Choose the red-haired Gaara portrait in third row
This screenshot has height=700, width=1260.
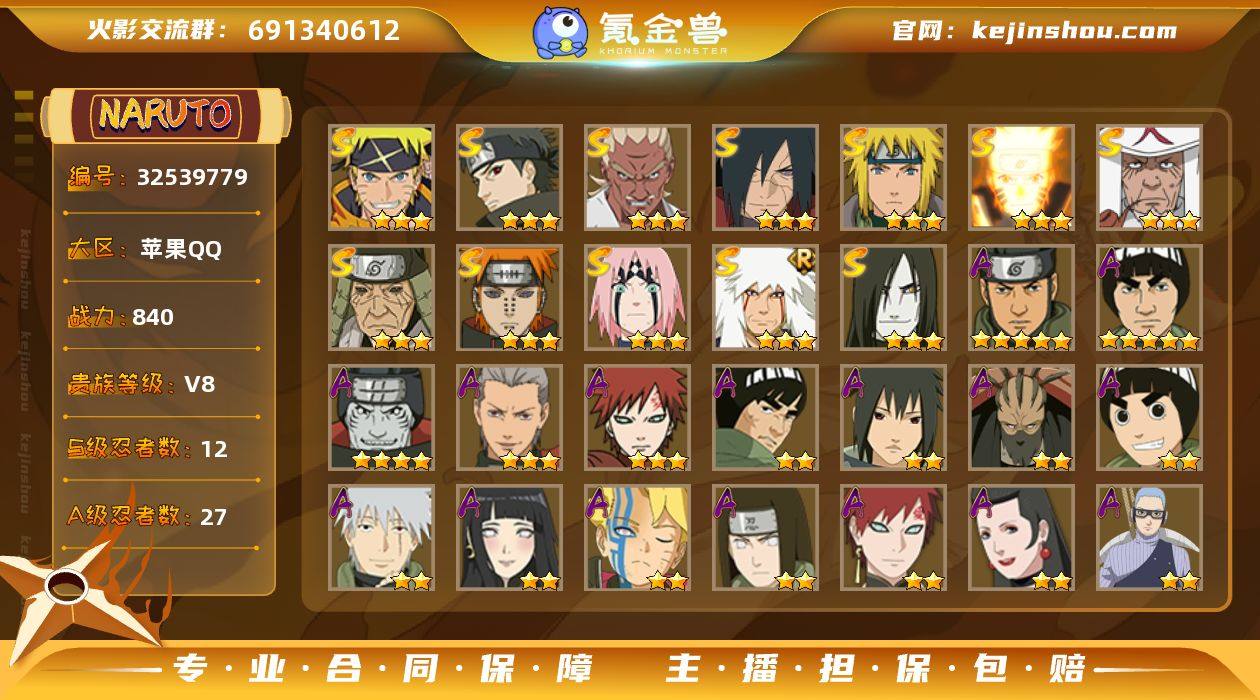point(638,418)
